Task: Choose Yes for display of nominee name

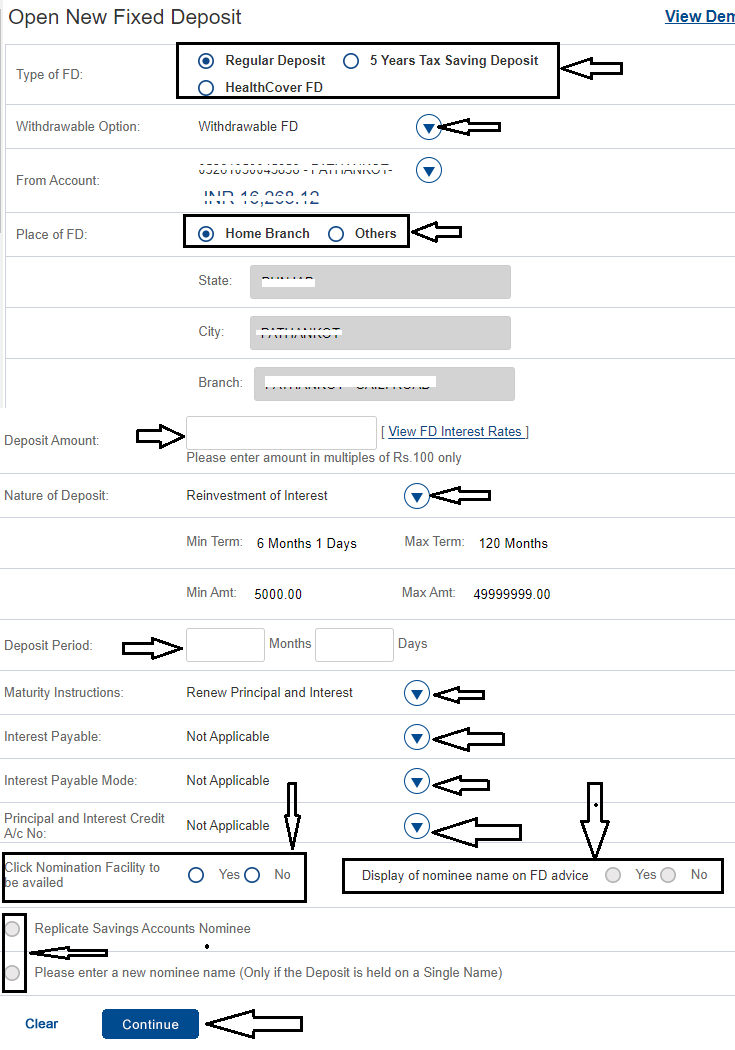Action: [x=612, y=875]
